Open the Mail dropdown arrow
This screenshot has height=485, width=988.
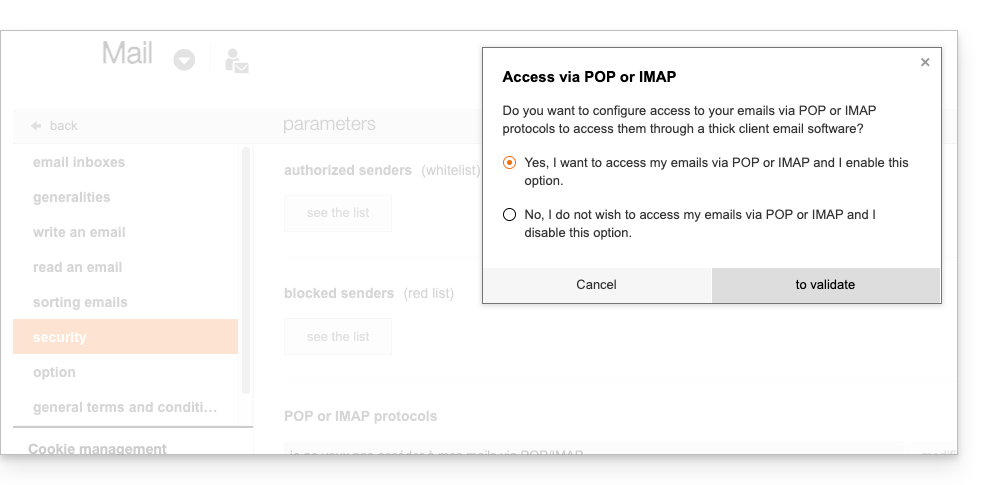184,60
